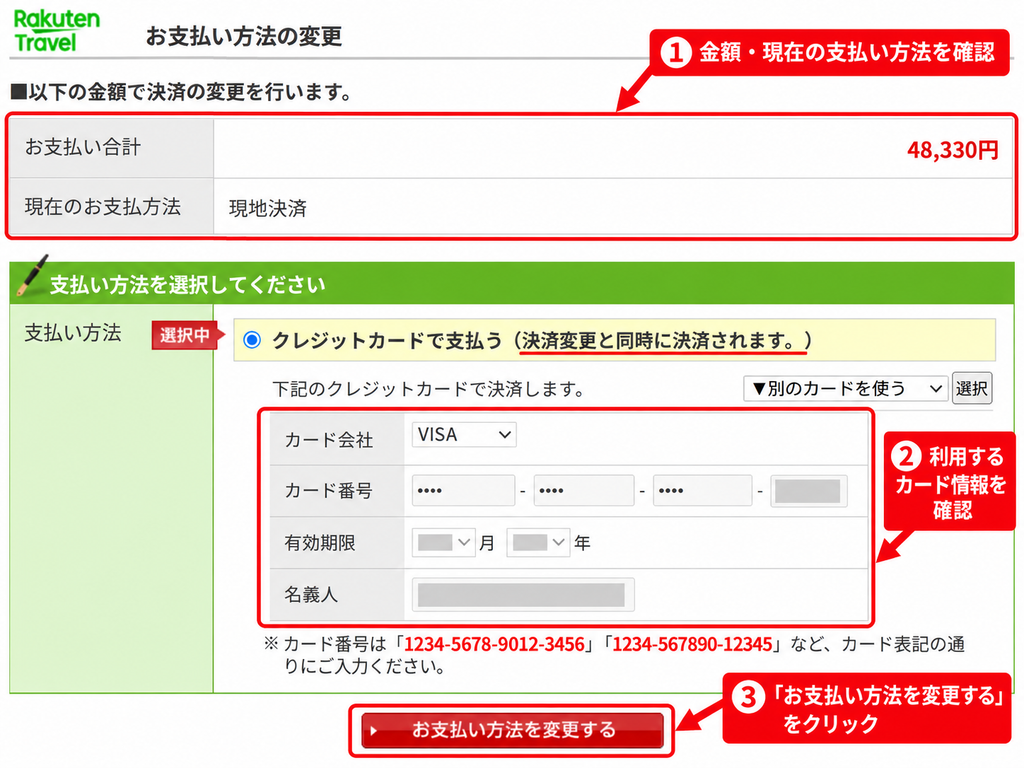Click the 現在のお支払方法 label
1024x768 pixels.
click(x=103, y=206)
